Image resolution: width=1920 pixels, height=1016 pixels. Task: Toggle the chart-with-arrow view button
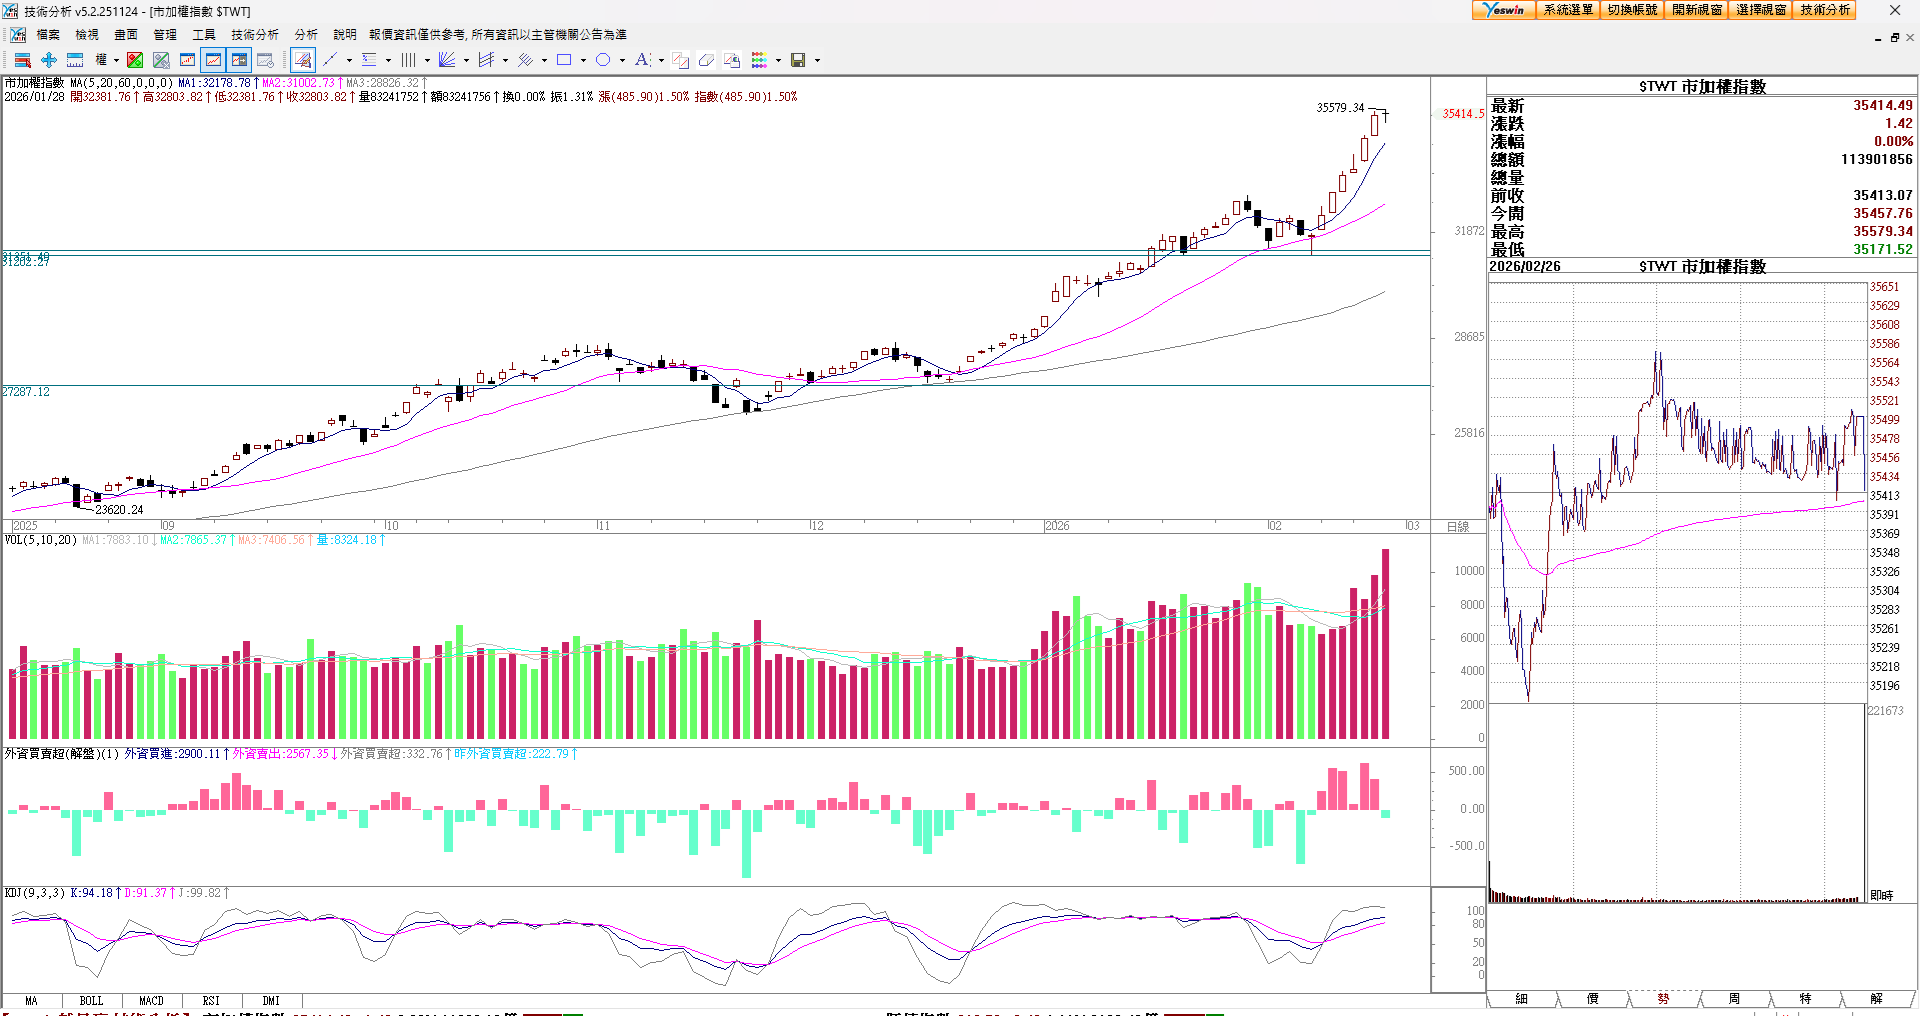239,60
